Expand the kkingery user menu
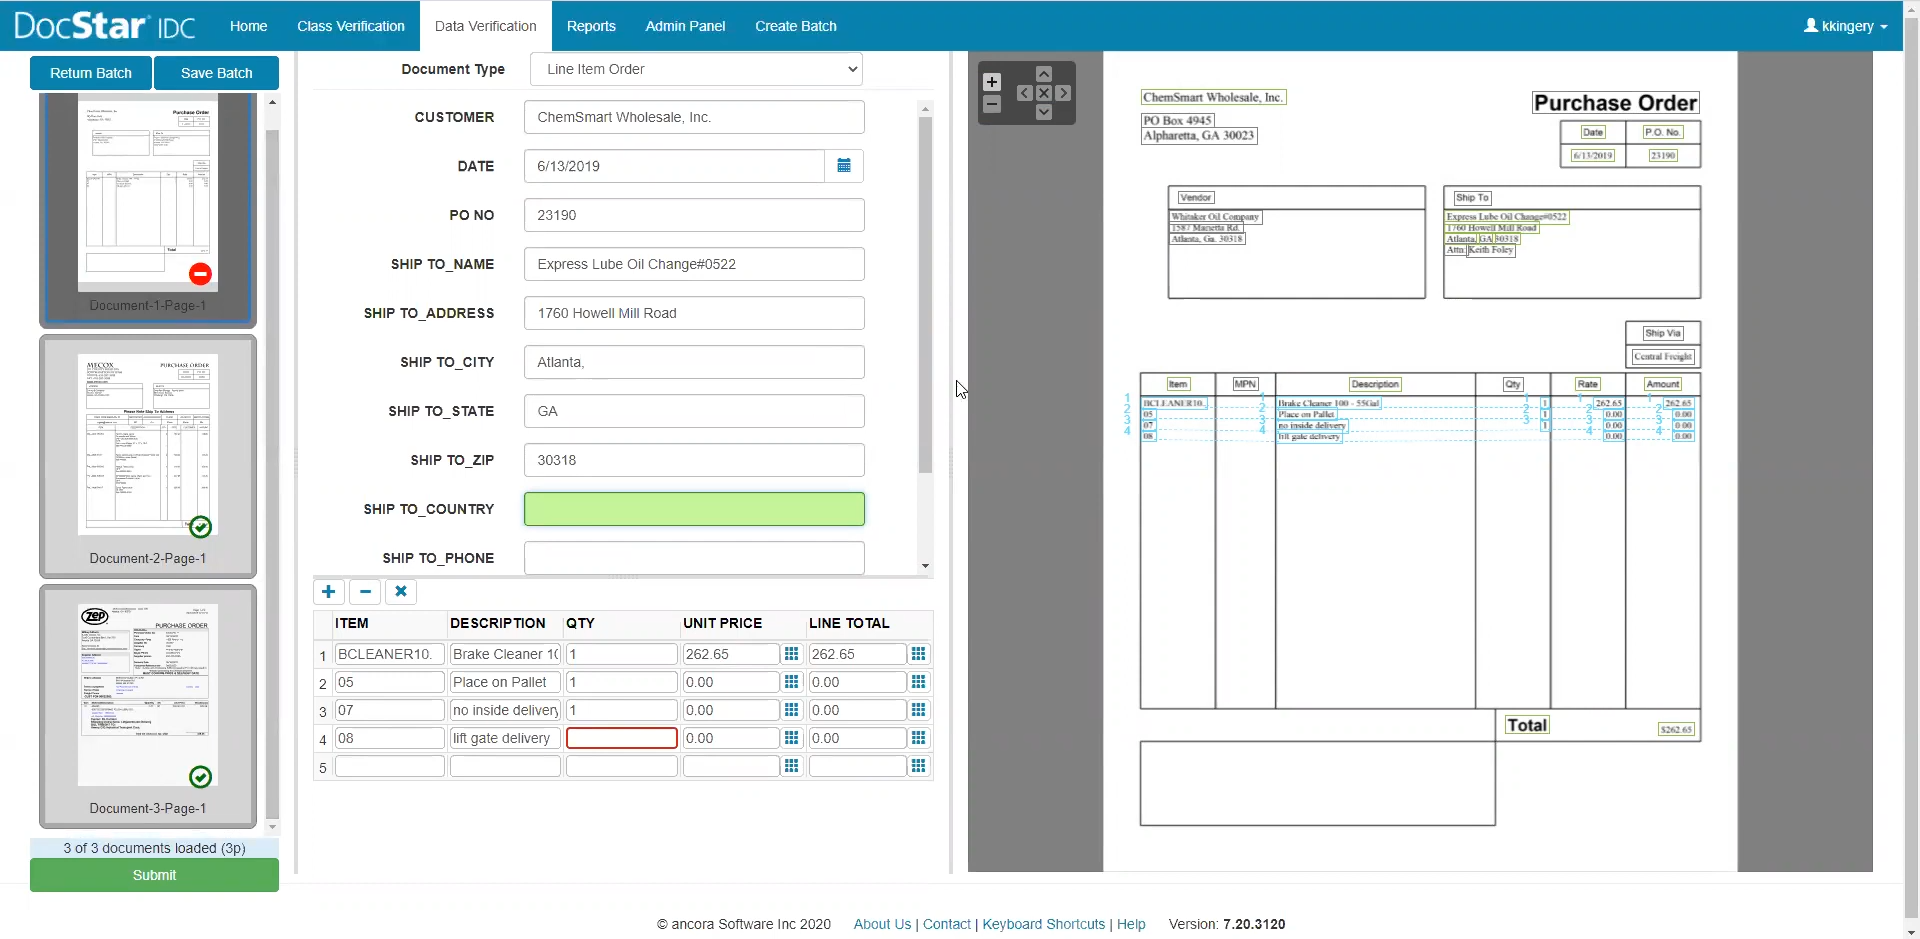 pyautogui.click(x=1845, y=26)
